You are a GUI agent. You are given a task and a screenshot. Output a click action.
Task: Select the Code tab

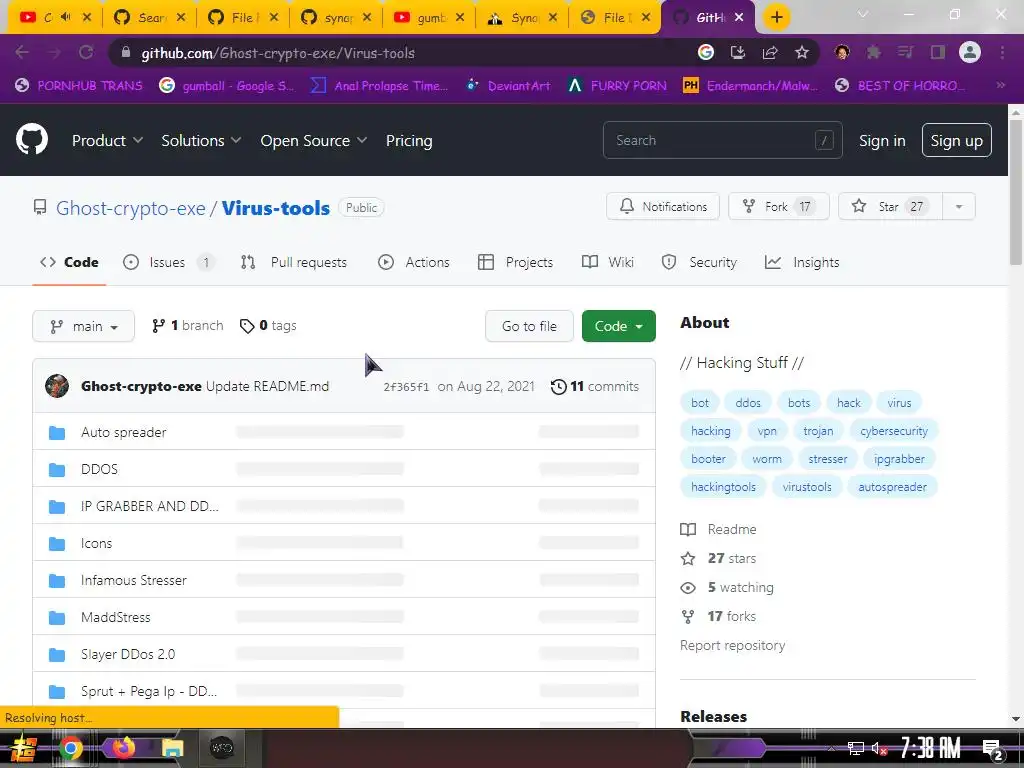pos(69,262)
